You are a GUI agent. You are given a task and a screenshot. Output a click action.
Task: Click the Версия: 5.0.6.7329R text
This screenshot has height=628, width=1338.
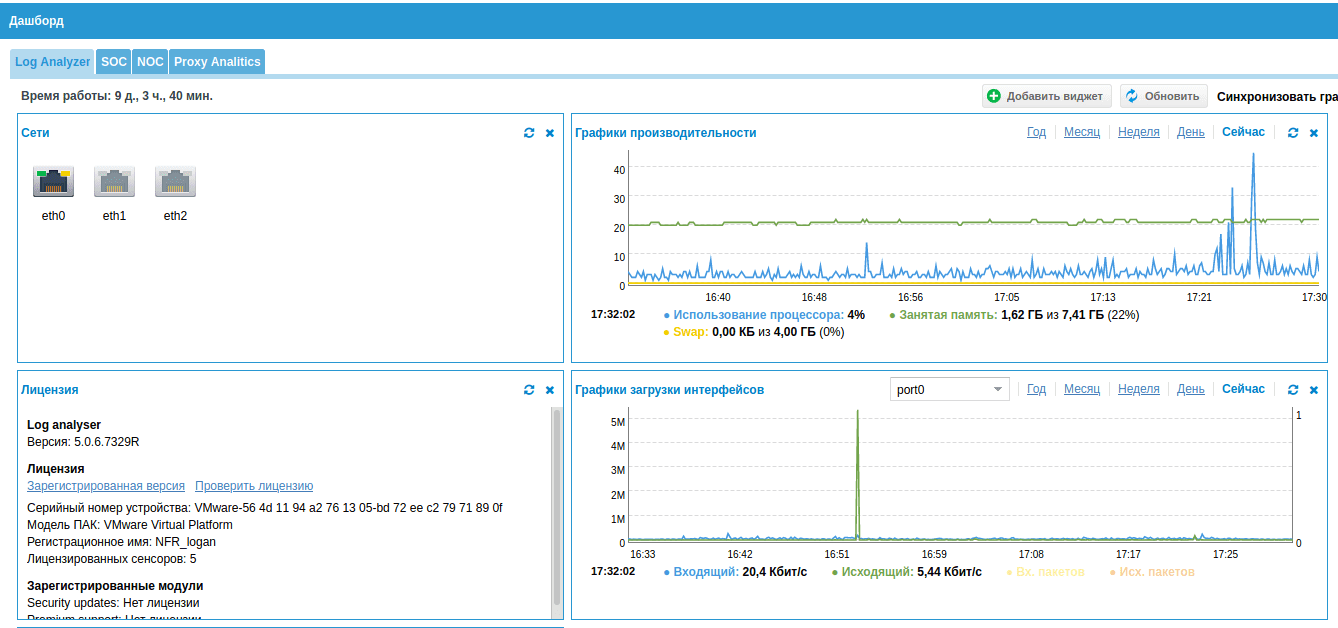(x=83, y=442)
